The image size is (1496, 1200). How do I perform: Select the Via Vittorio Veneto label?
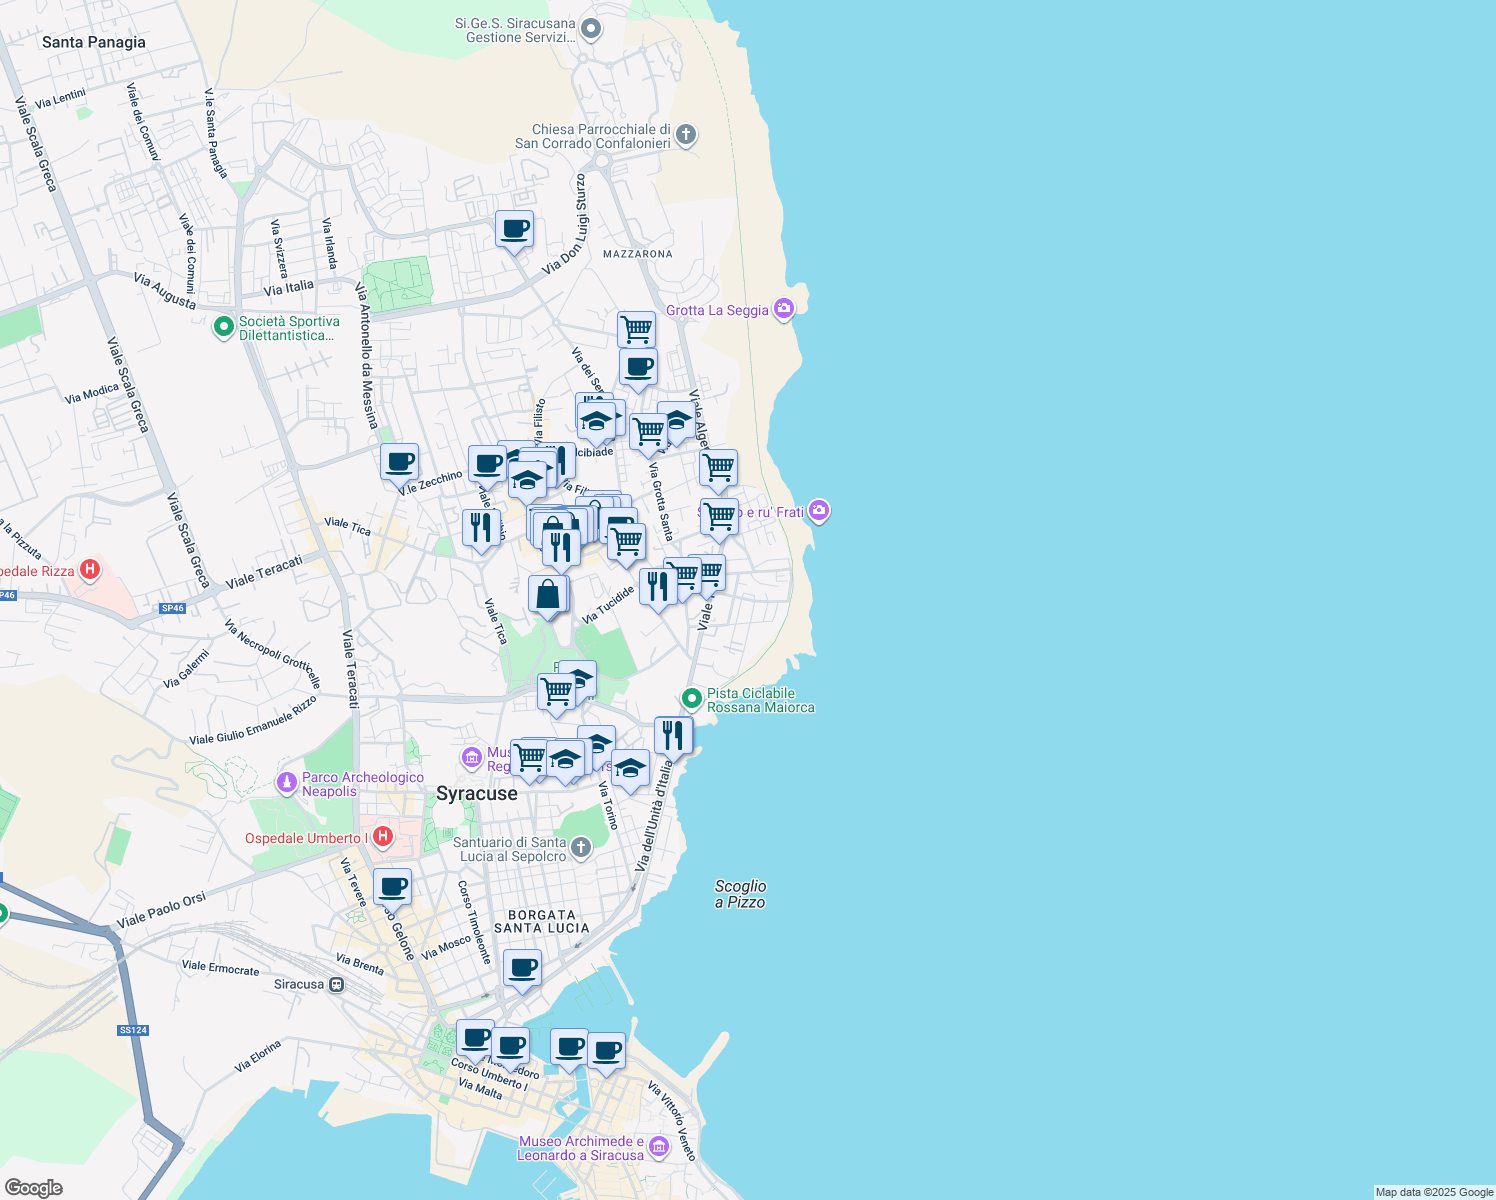point(671,1121)
